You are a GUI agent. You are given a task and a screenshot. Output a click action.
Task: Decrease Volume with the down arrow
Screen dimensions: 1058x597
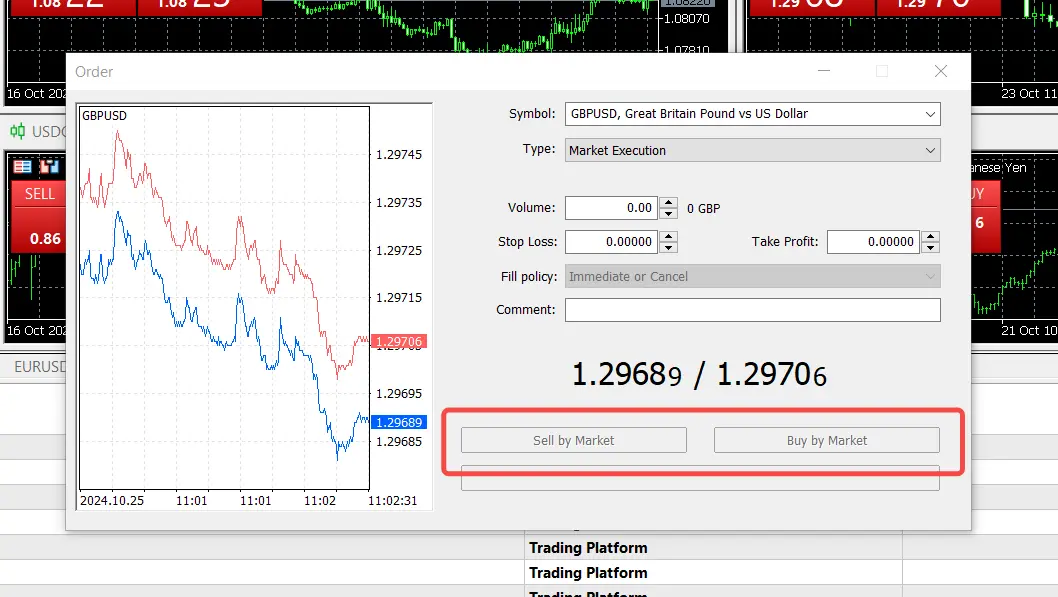coord(669,214)
